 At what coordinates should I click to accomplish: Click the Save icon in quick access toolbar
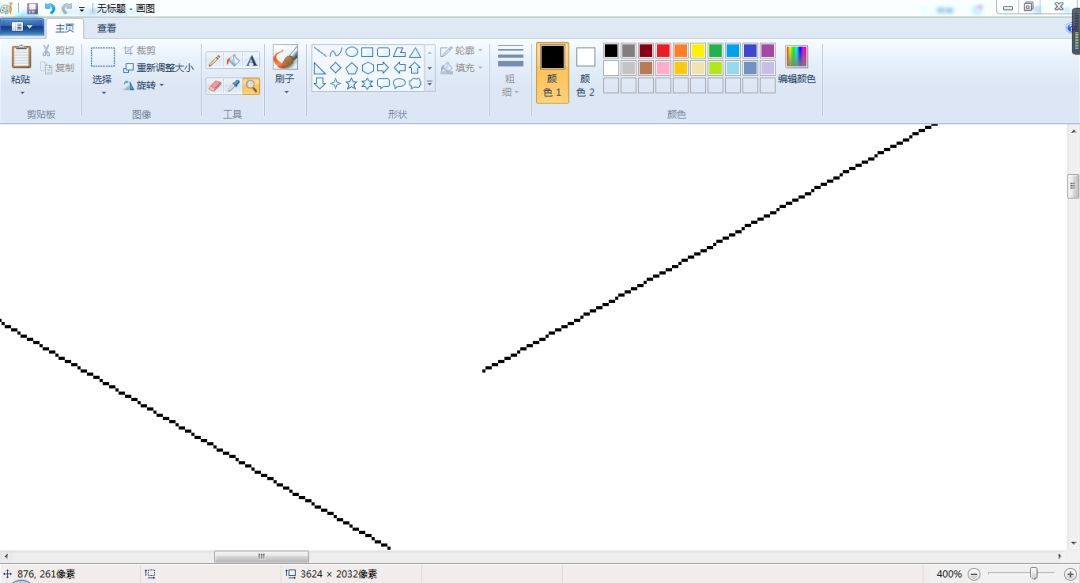32,8
